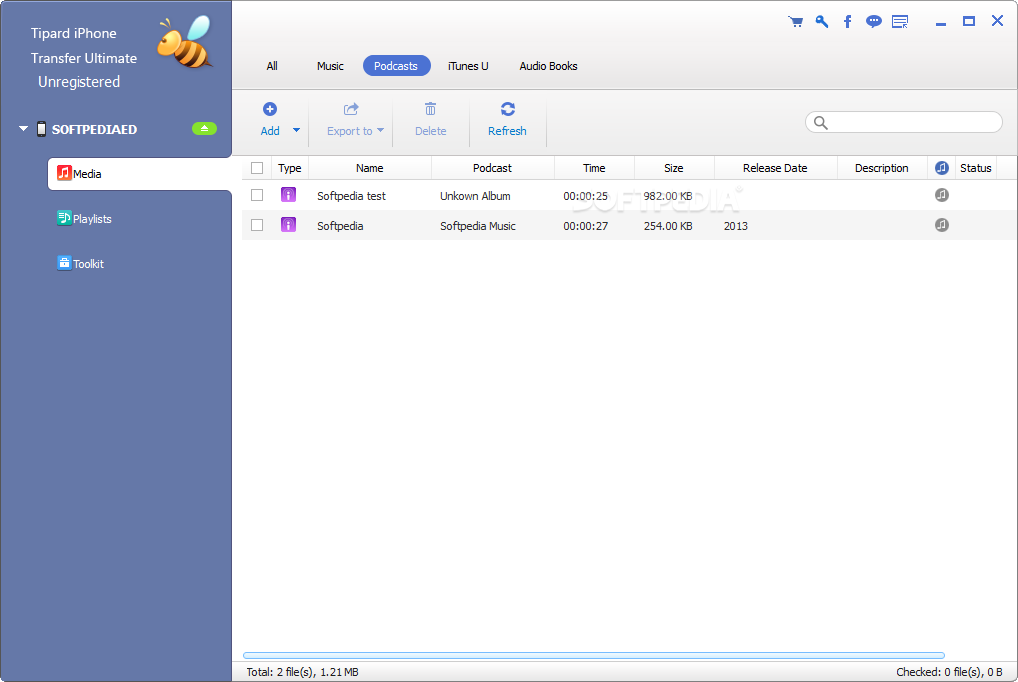
Task: Click the music note column header icon
Action: coord(941,168)
